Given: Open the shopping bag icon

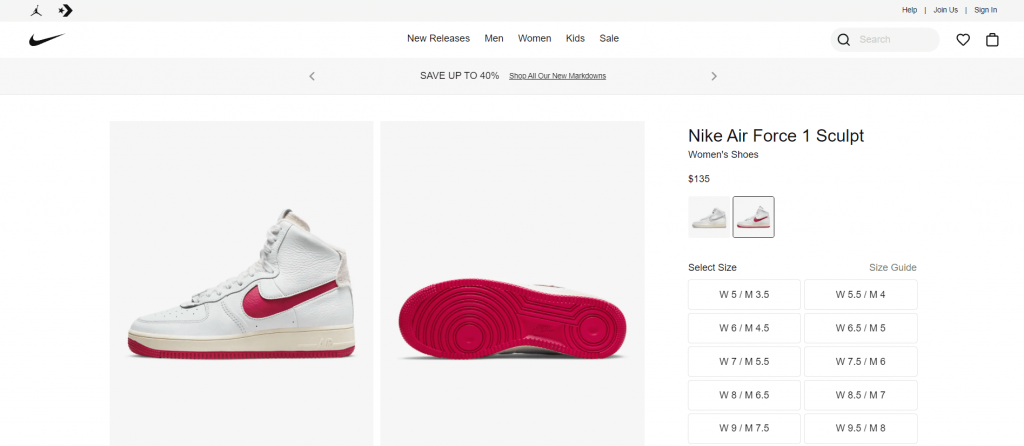Looking at the screenshot, I should tap(992, 40).
